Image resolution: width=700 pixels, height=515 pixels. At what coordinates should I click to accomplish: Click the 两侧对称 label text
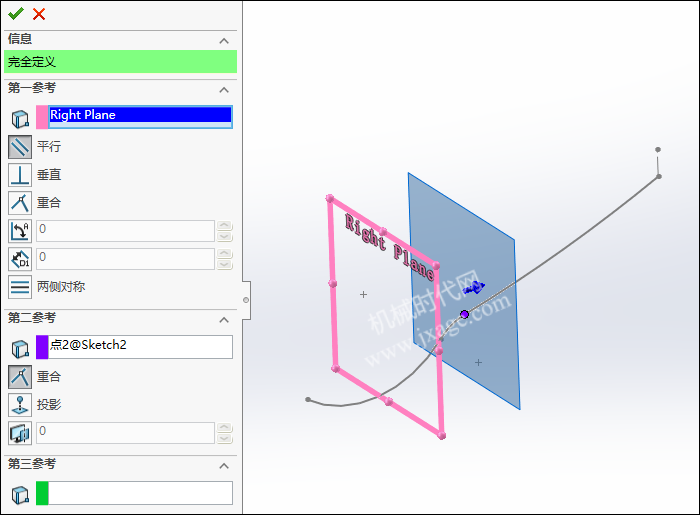(61, 287)
